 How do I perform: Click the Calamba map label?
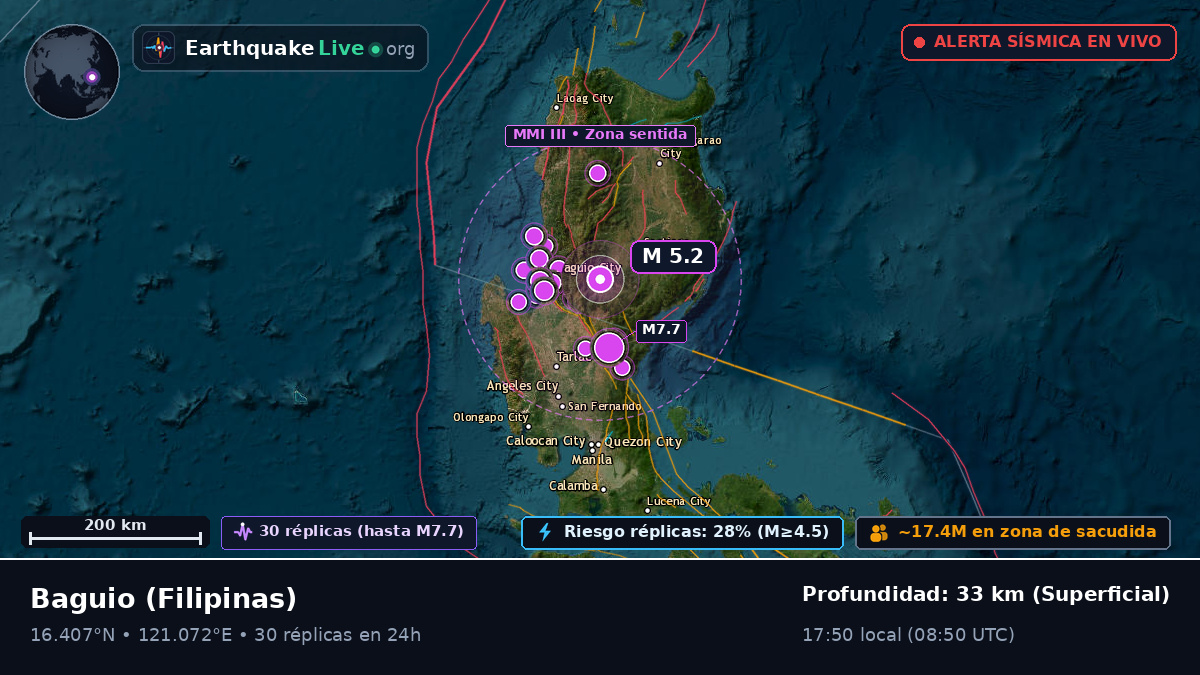tap(574, 486)
